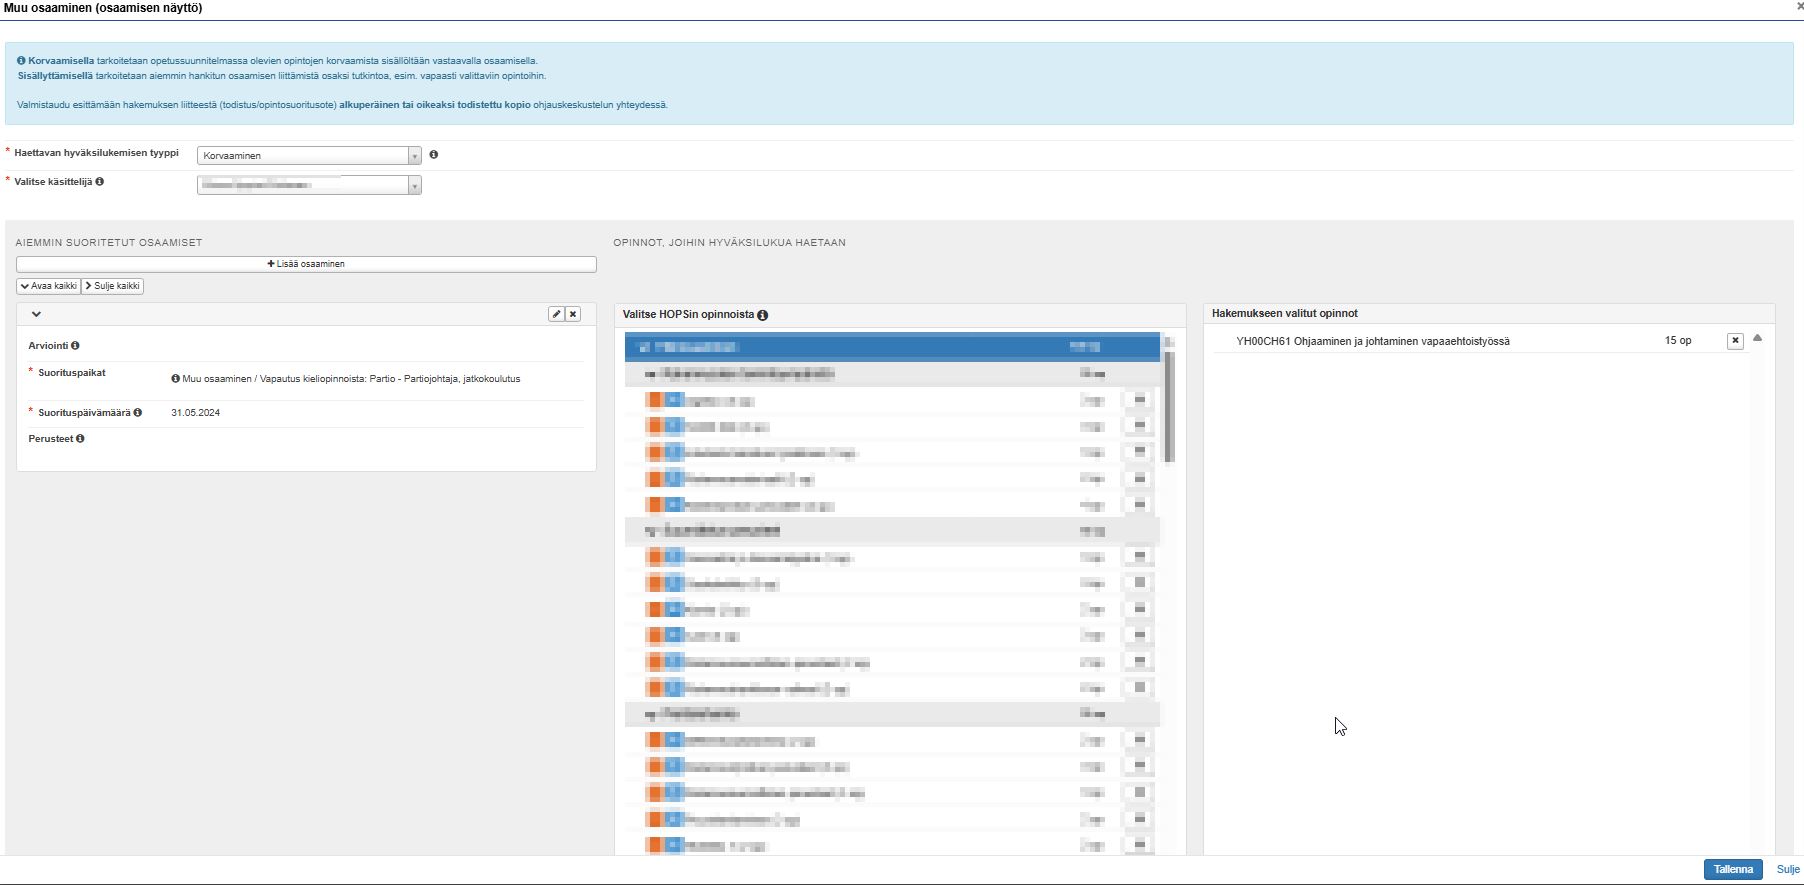Click YH00CH61 Ohjaaminen ja johtaminen vapaaehtoistyössä

click(x=1373, y=341)
